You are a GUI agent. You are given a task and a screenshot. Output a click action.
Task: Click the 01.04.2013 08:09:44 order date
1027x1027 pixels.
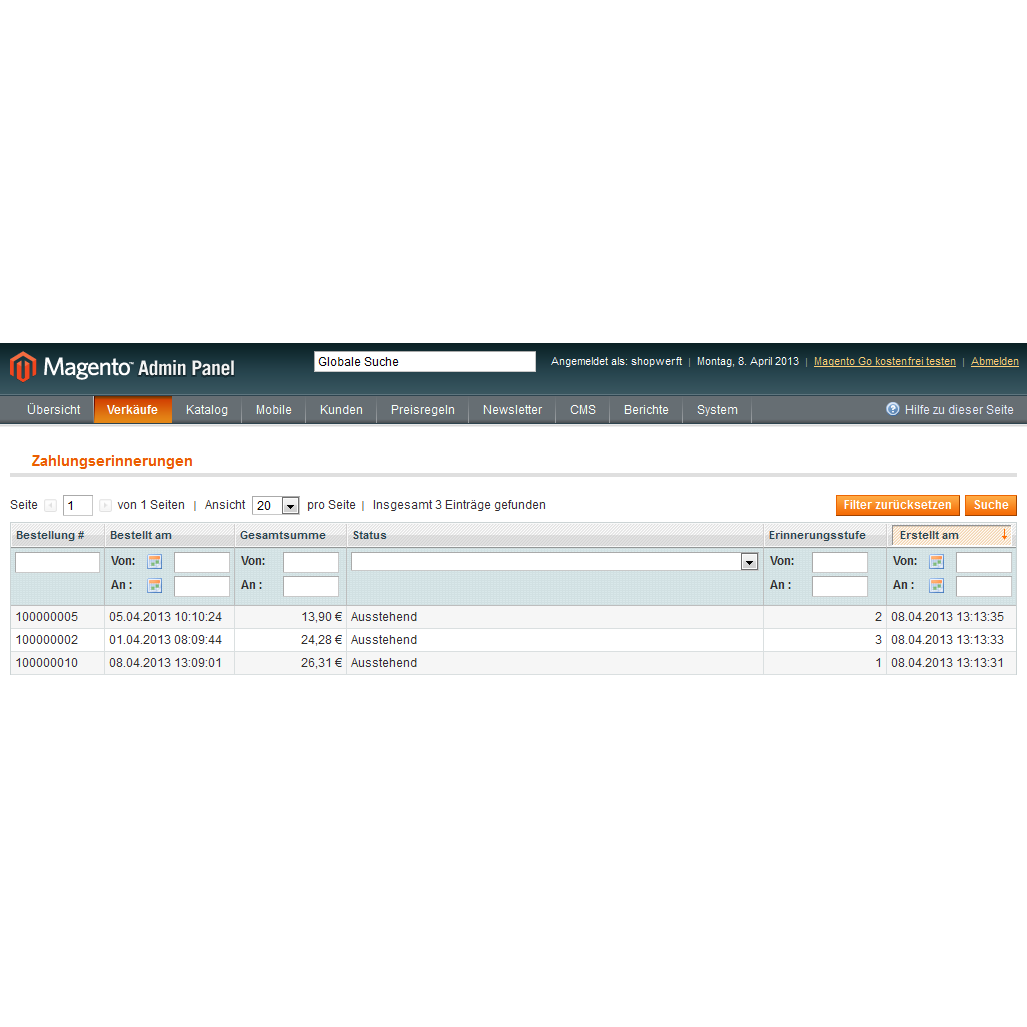coord(166,640)
